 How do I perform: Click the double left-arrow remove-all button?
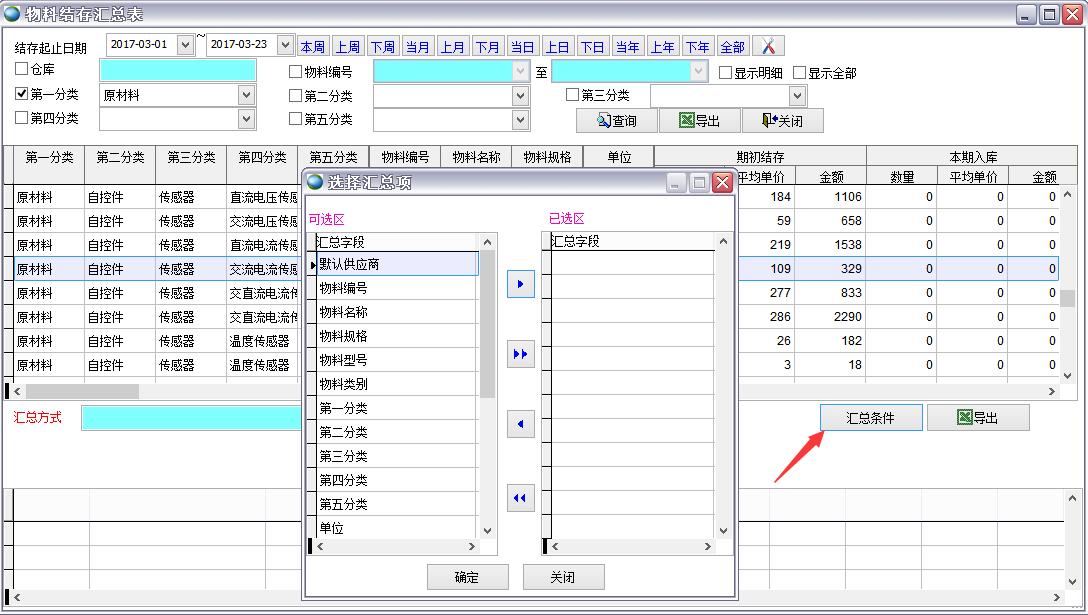[521, 498]
